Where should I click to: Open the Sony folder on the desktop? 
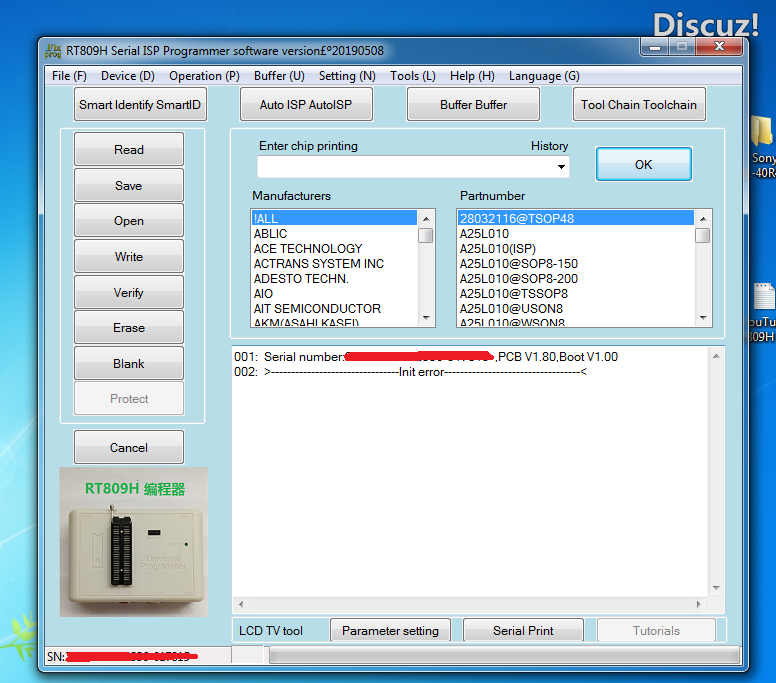coord(762,133)
